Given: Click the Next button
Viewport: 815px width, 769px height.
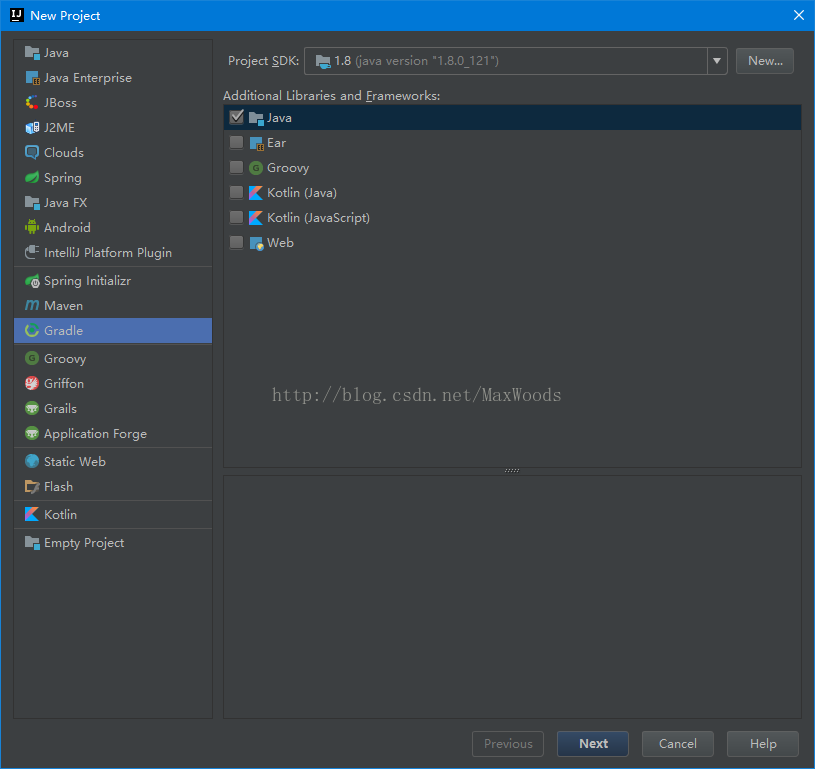Looking at the screenshot, I should pos(593,744).
